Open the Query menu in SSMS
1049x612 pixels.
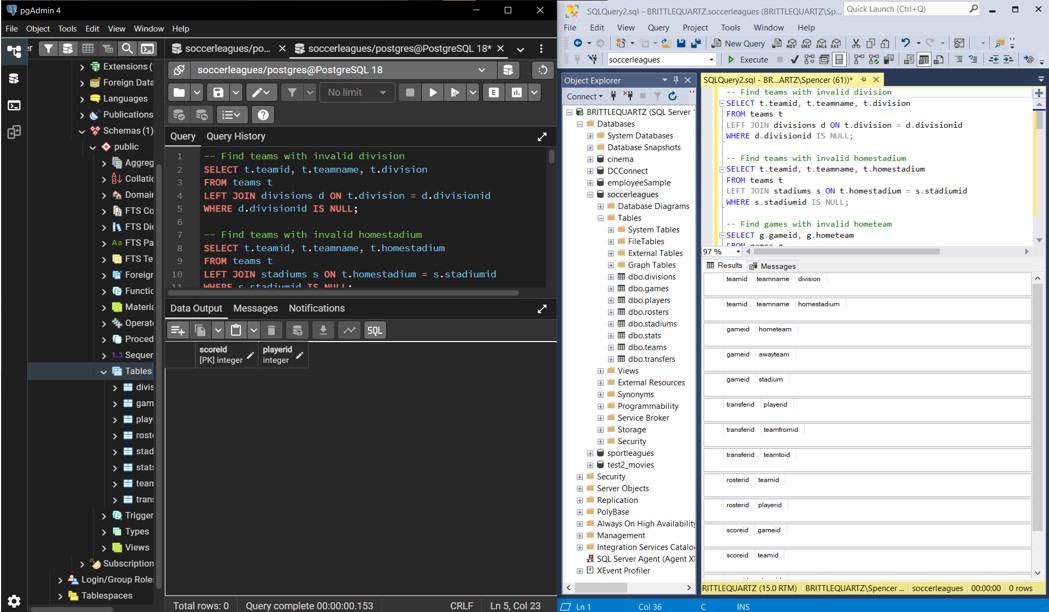658,27
